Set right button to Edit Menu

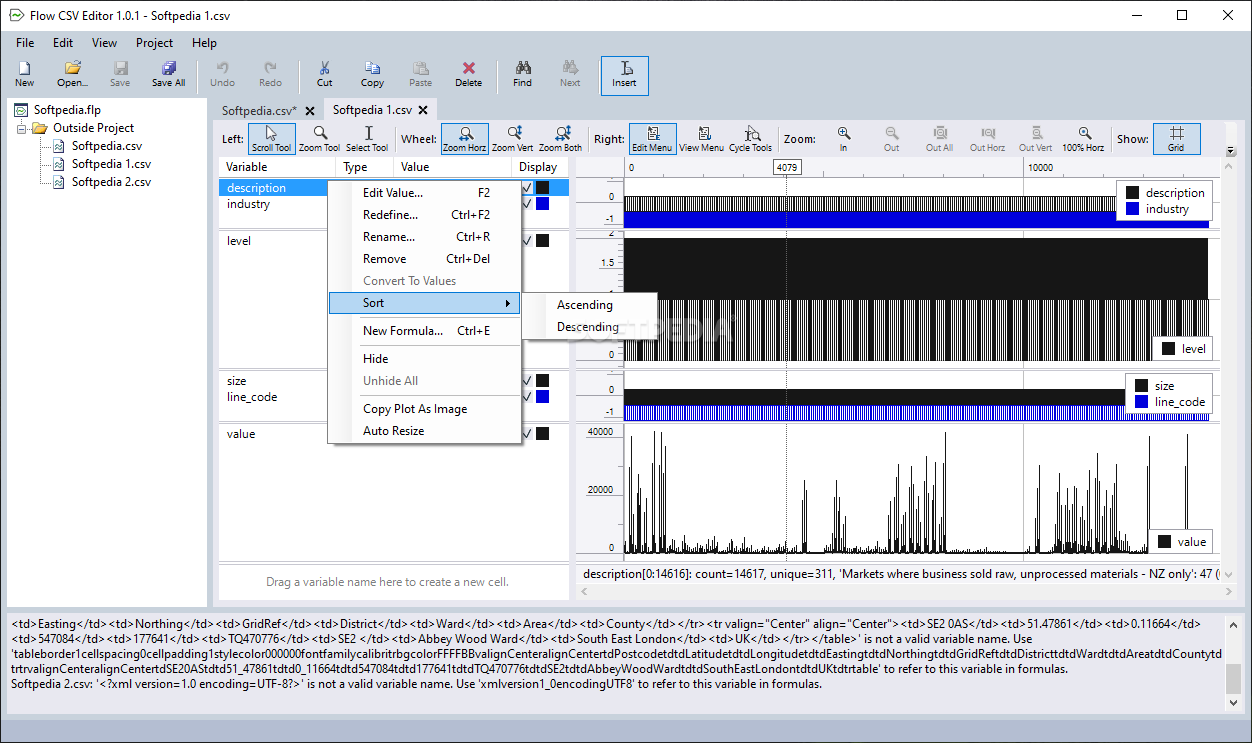[653, 139]
